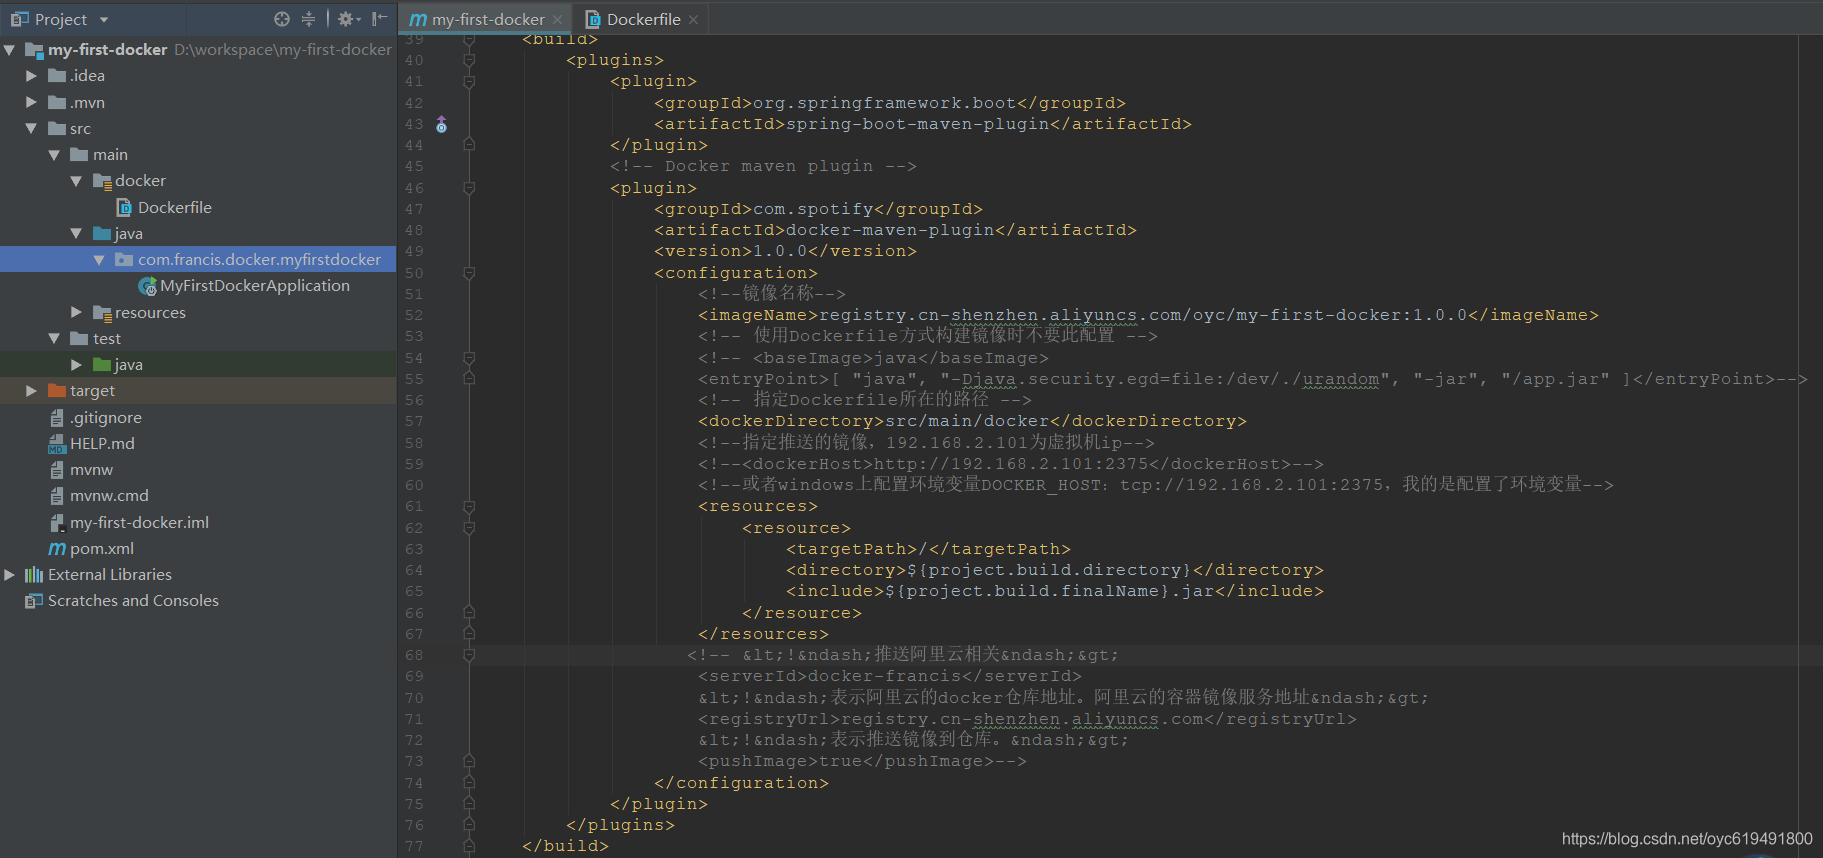This screenshot has width=1823, height=858.
Task: Click the spring-boot-maven-plugin artifactId text
Action: [923, 124]
